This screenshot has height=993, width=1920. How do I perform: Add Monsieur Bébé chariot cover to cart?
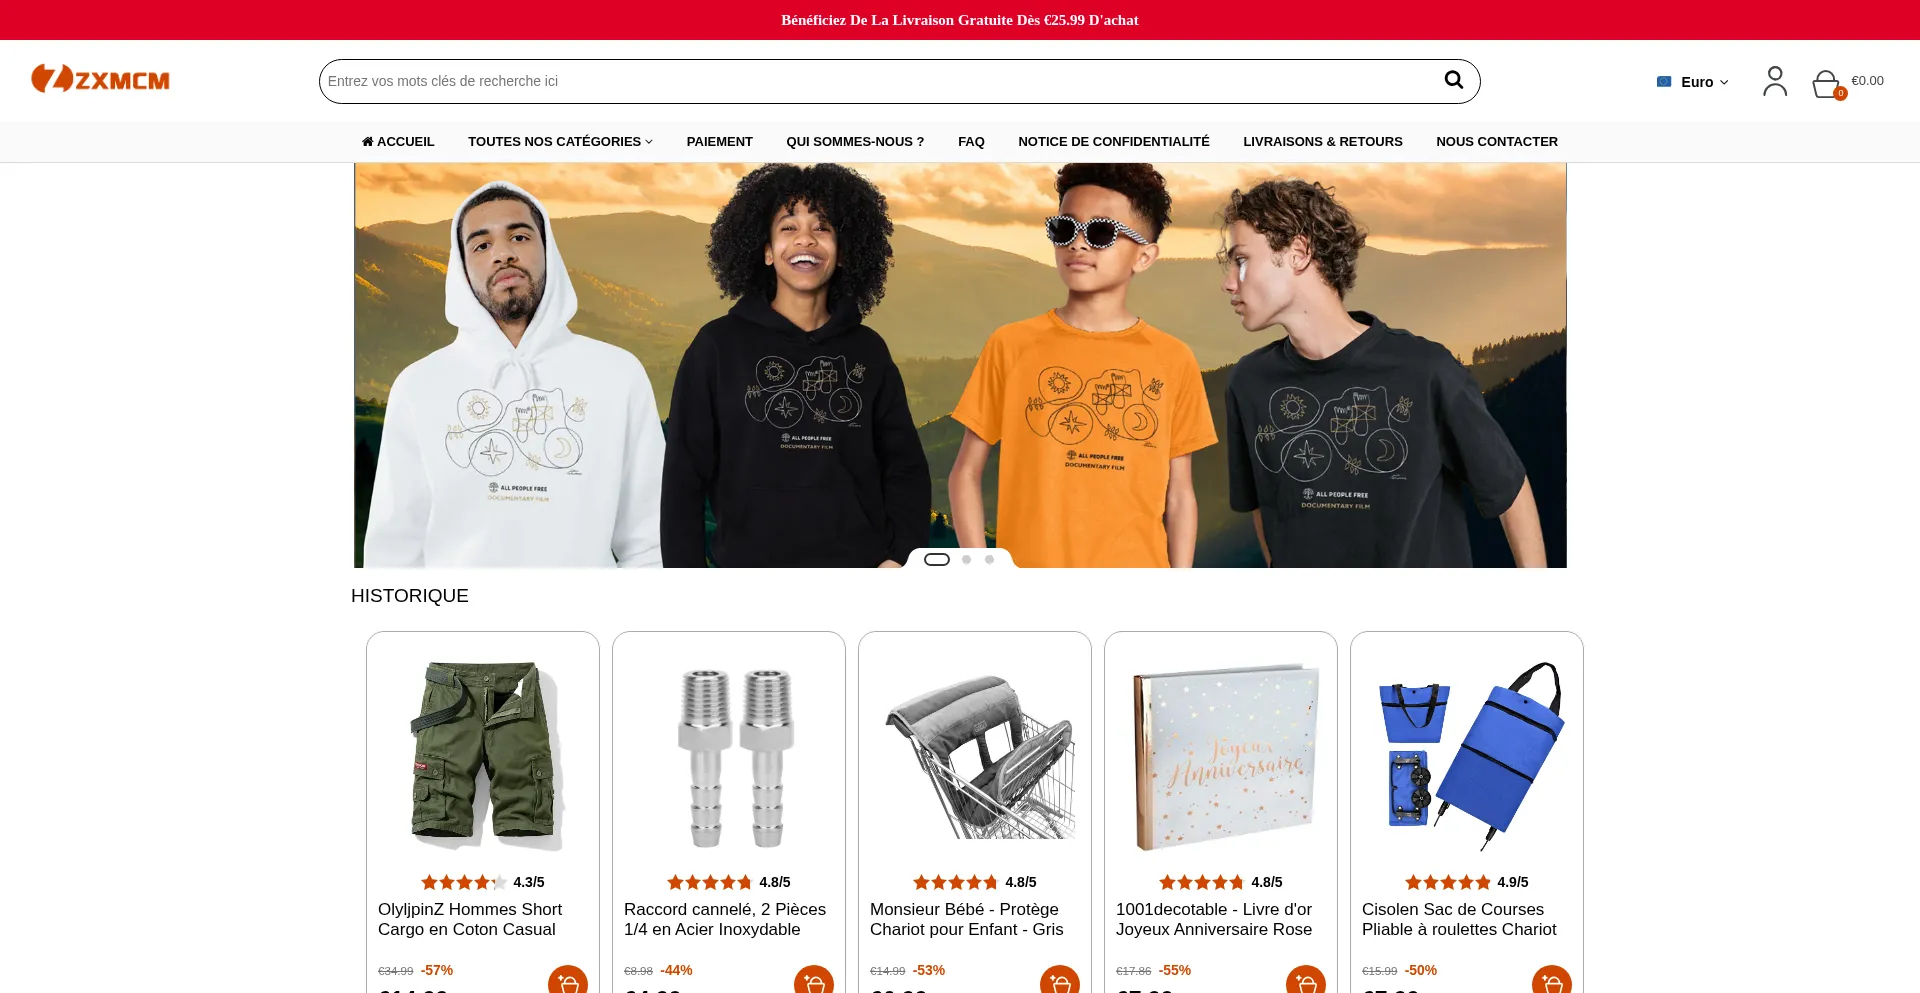(x=1060, y=980)
